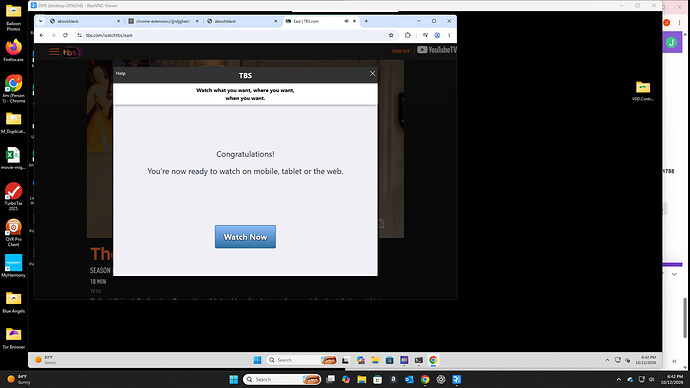
Task: Open Chrome on the remote taskbar
Action: (x=433, y=360)
